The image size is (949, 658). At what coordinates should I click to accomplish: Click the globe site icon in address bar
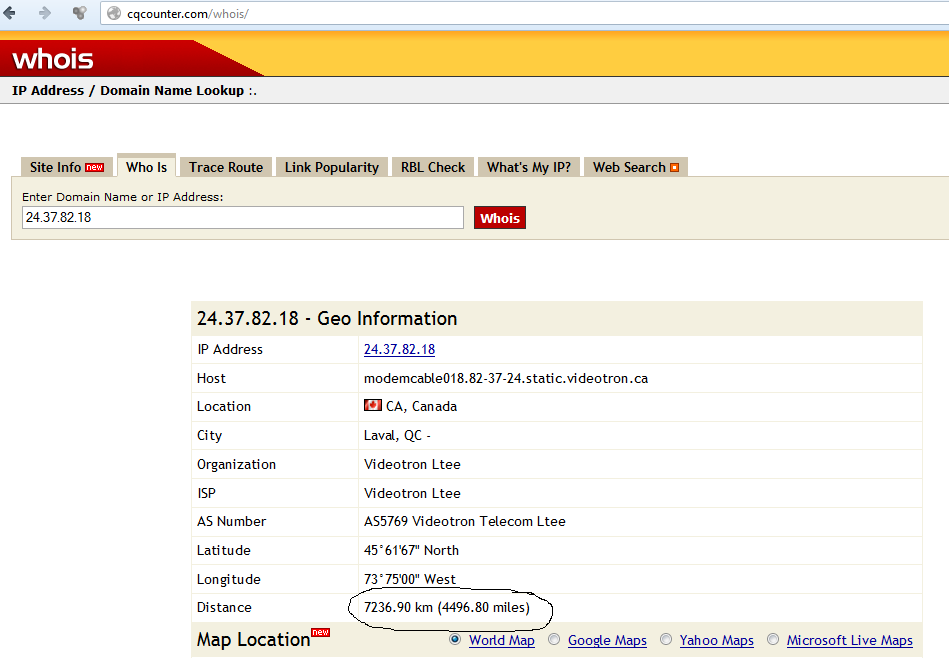tap(114, 13)
